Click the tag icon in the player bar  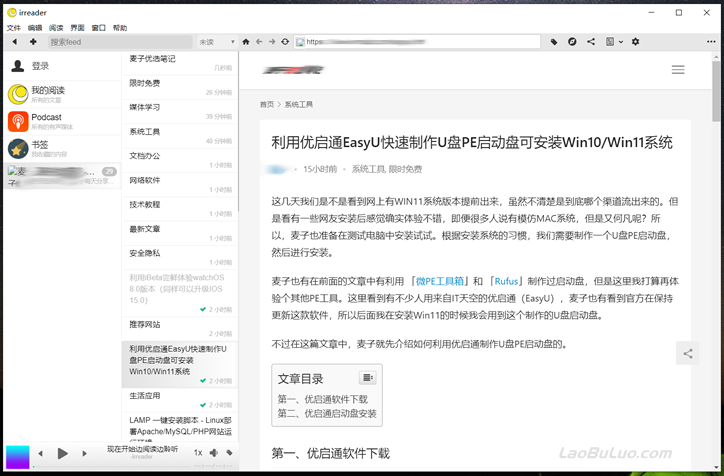pos(229,453)
